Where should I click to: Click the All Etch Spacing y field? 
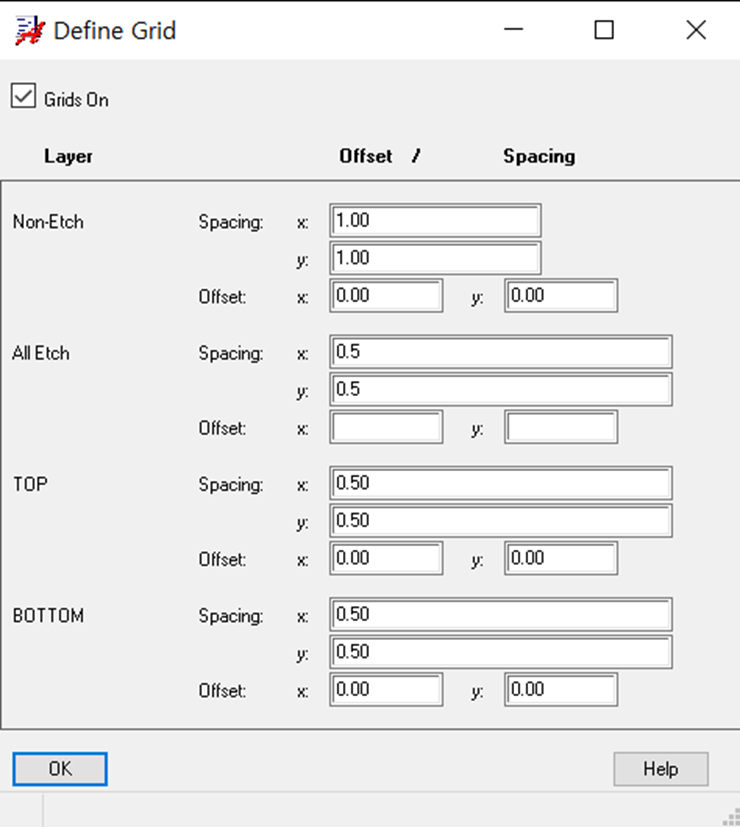click(x=501, y=389)
